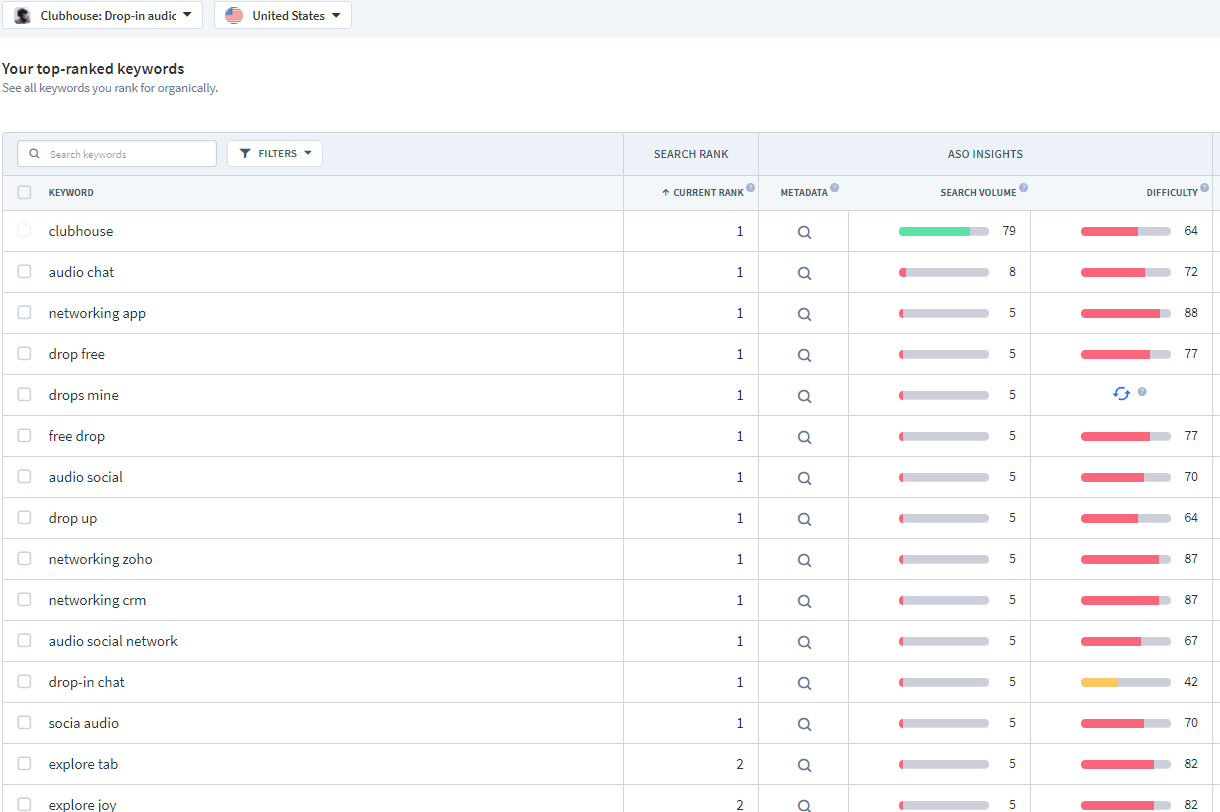This screenshot has width=1220, height=812.
Task: Open metadata magnifier for free drop
Action: 804,437
